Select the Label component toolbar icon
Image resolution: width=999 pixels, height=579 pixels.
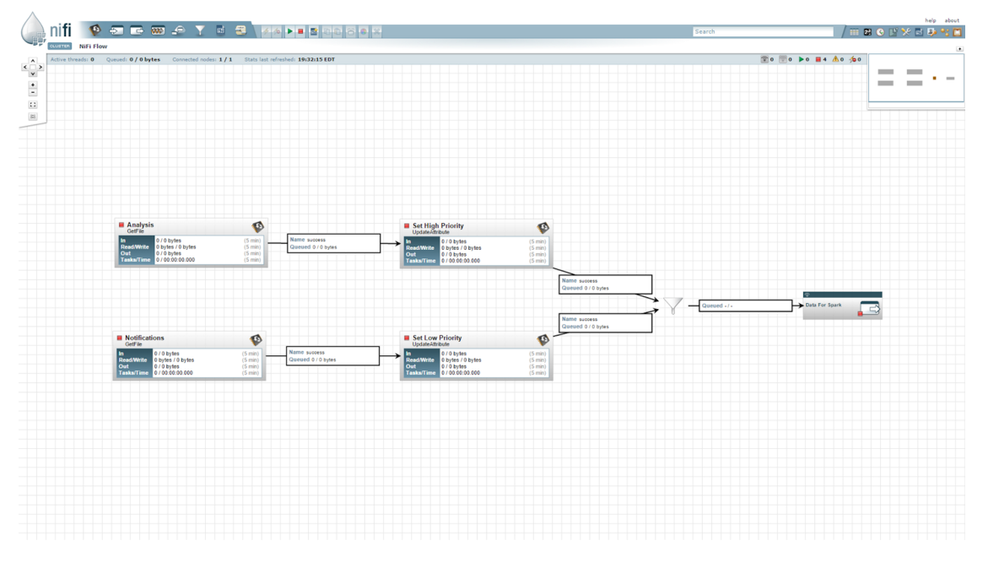click(241, 30)
